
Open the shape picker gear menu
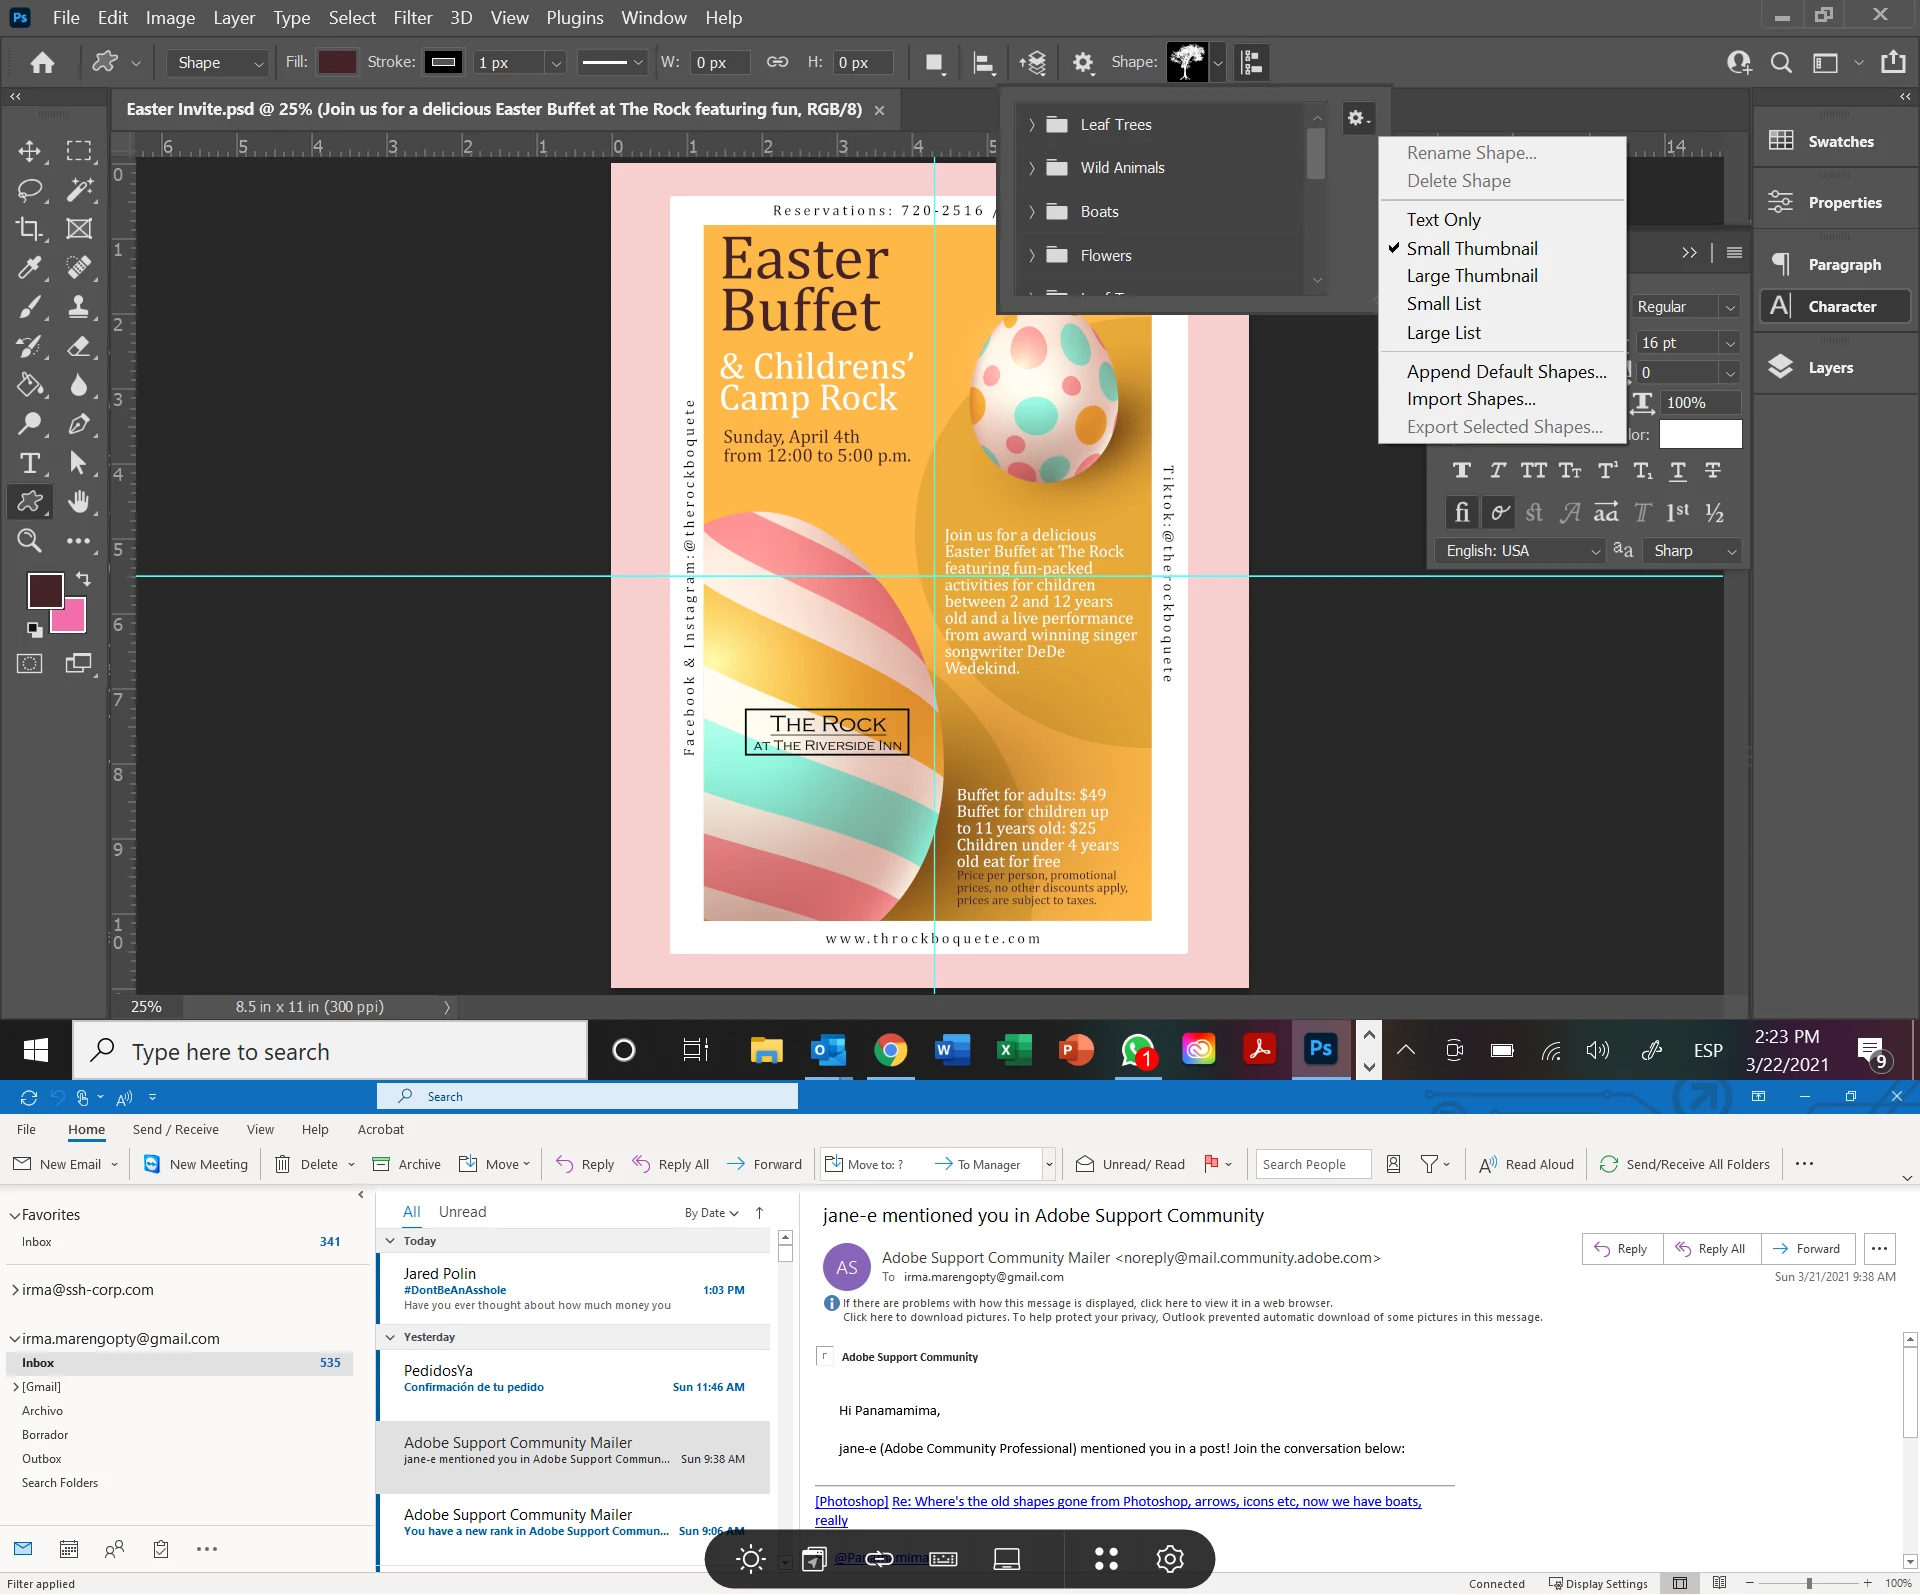(x=1357, y=119)
